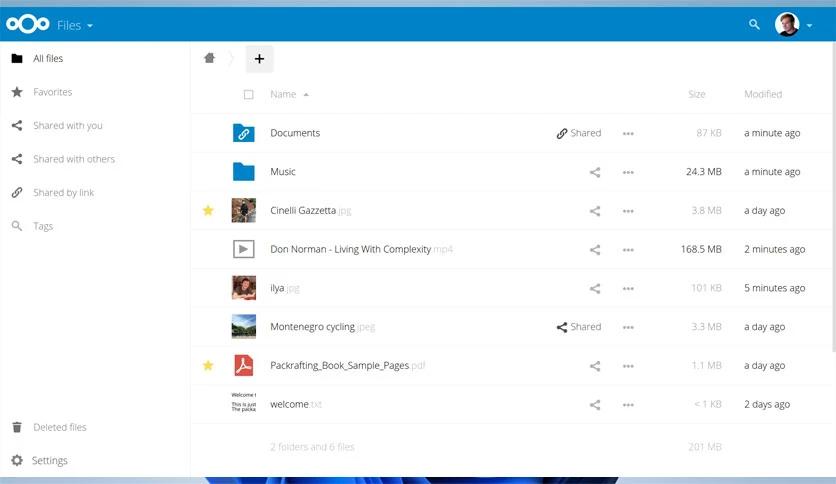Viewport: 836px width, 484px height.
Task: Open the Files app dropdown menu
Action: coord(75,25)
